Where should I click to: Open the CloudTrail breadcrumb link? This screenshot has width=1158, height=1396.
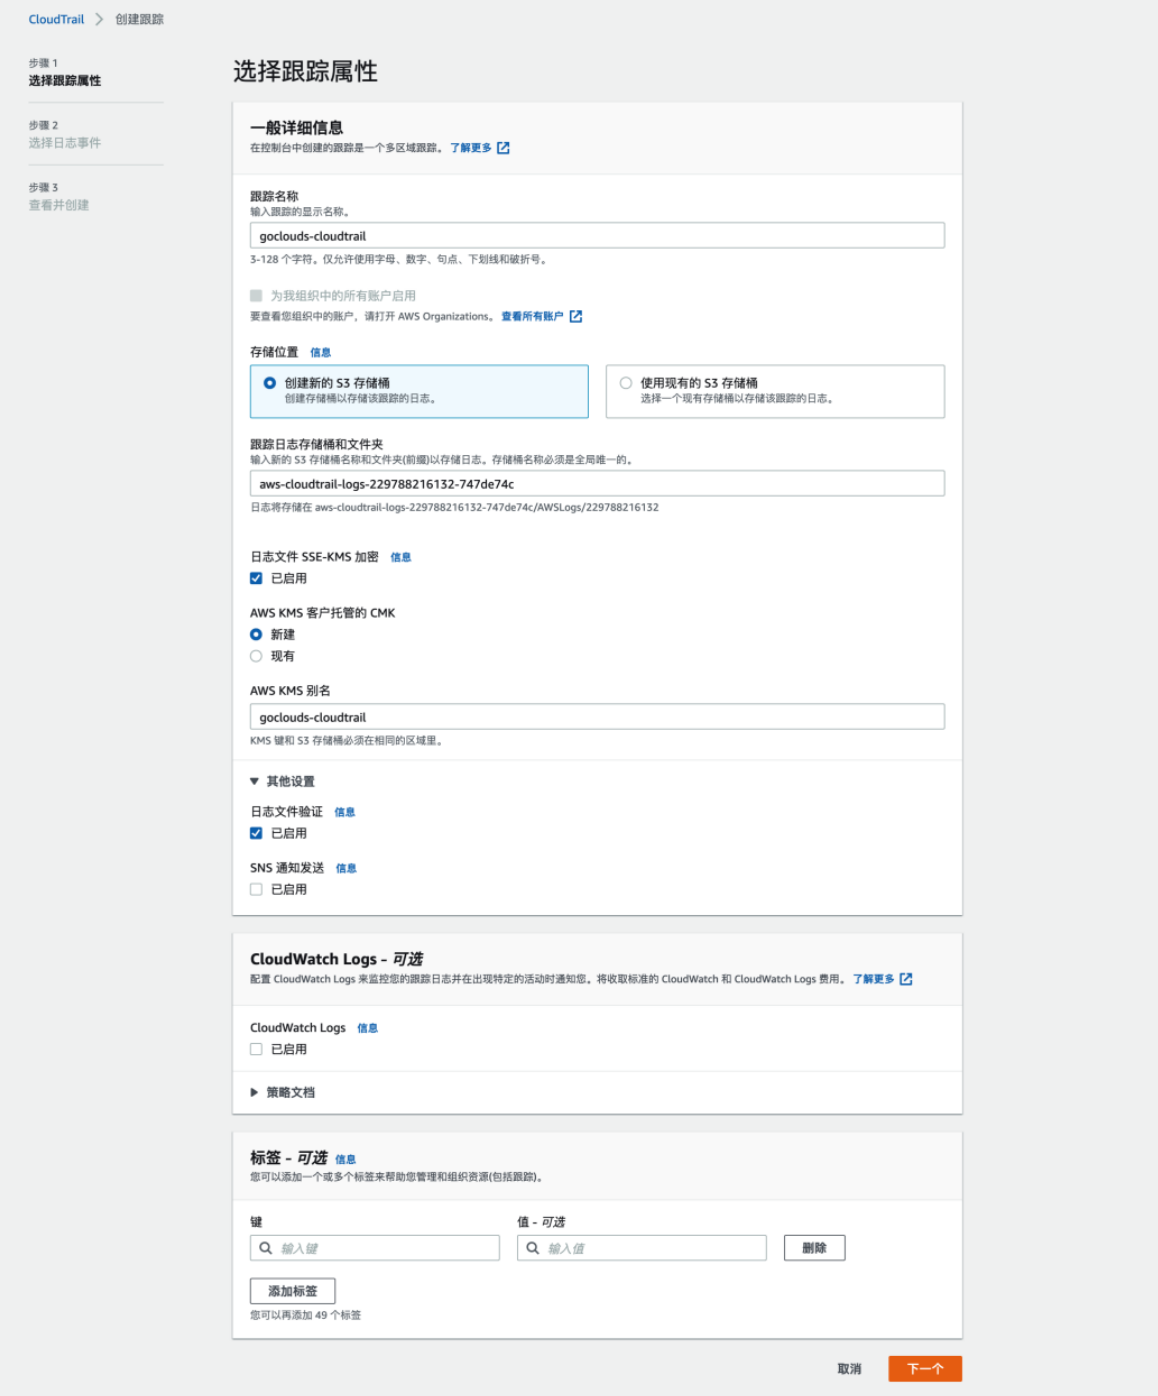57,19
